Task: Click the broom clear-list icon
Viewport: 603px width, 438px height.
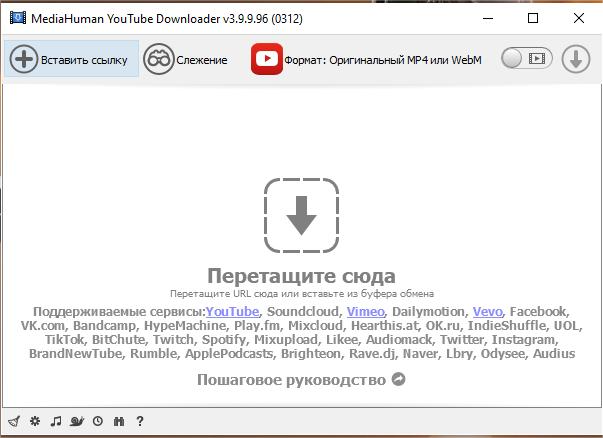Action: tap(14, 421)
